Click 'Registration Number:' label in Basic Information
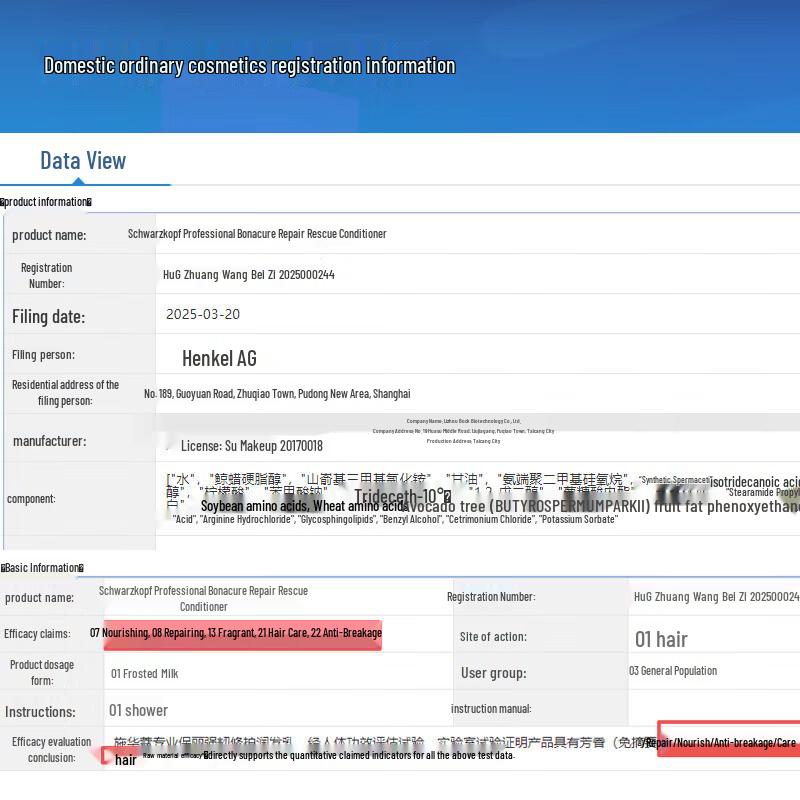 pos(491,596)
